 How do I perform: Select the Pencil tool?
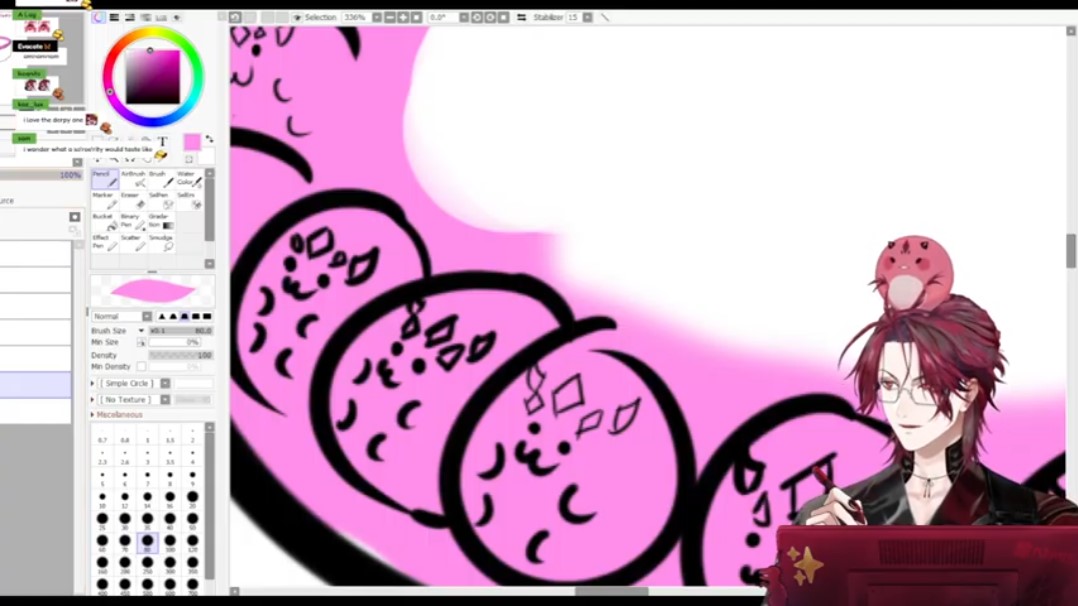104,179
